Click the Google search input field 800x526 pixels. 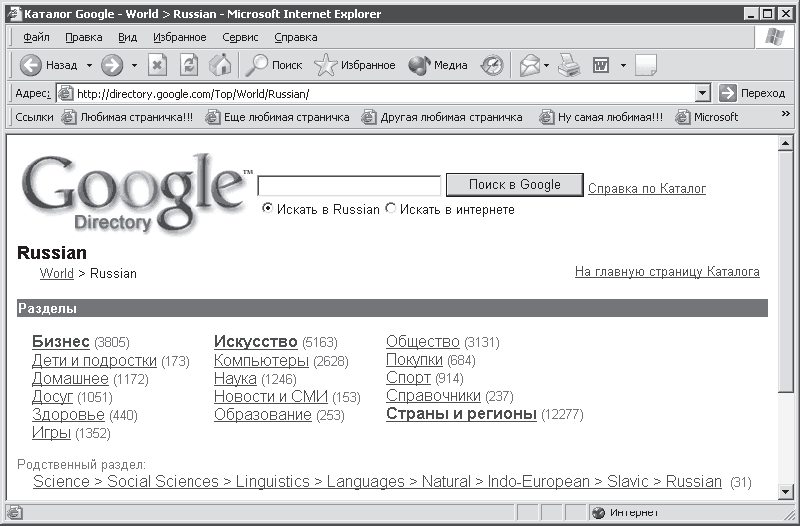(x=349, y=186)
